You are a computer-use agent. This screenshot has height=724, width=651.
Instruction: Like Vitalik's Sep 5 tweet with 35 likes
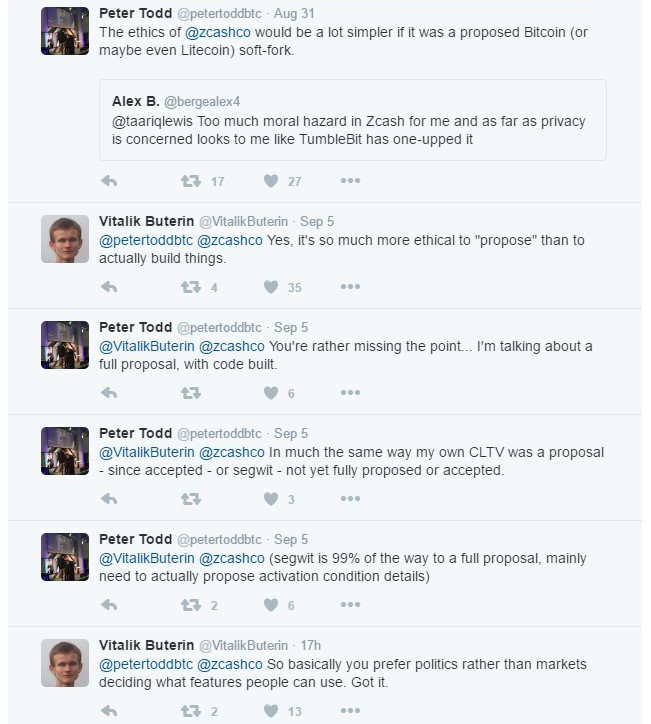point(271,287)
